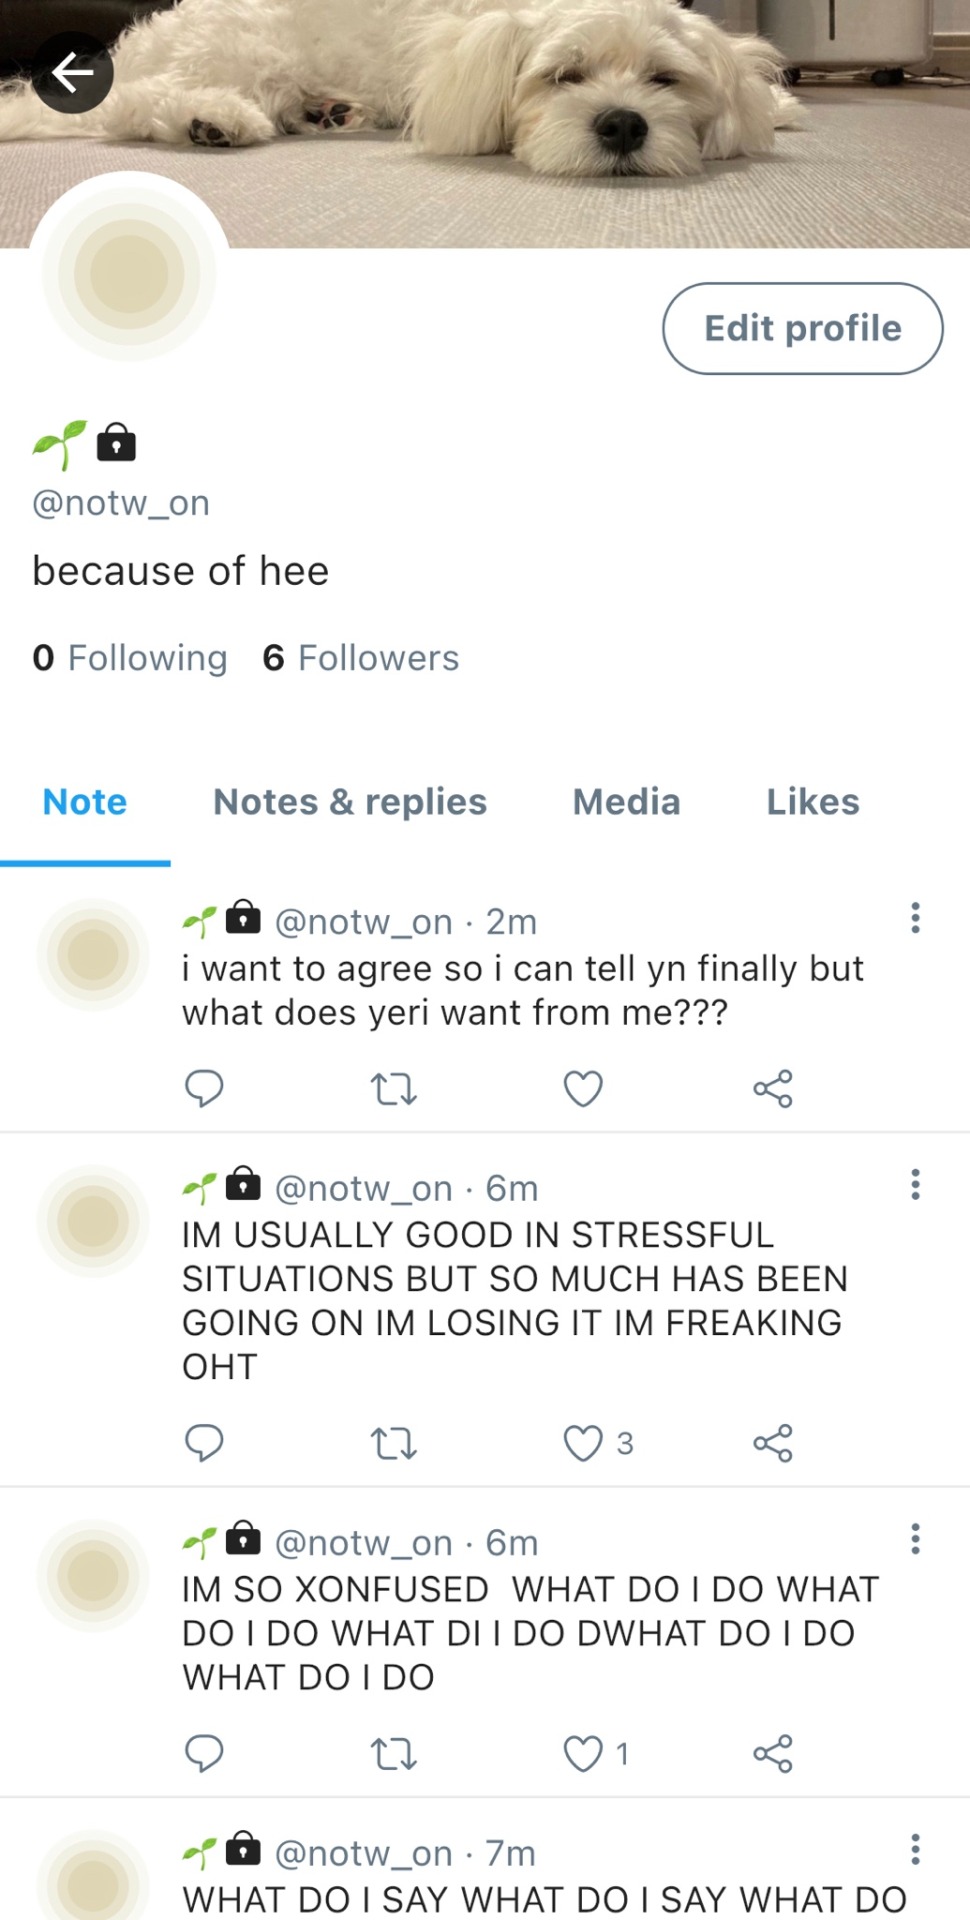Reply to the STRESSFUL SITUATIONS note
The width and height of the screenshot is (970, 1920).
(204, 1443)
